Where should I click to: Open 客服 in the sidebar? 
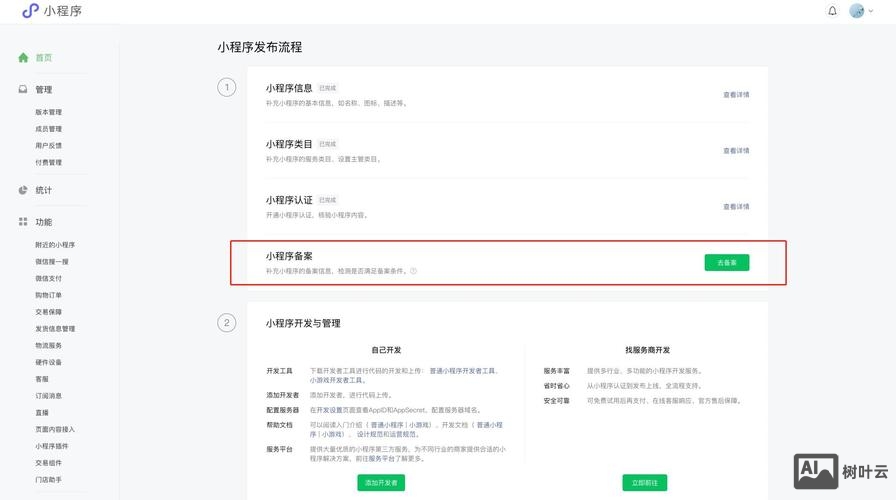(42, 379)
